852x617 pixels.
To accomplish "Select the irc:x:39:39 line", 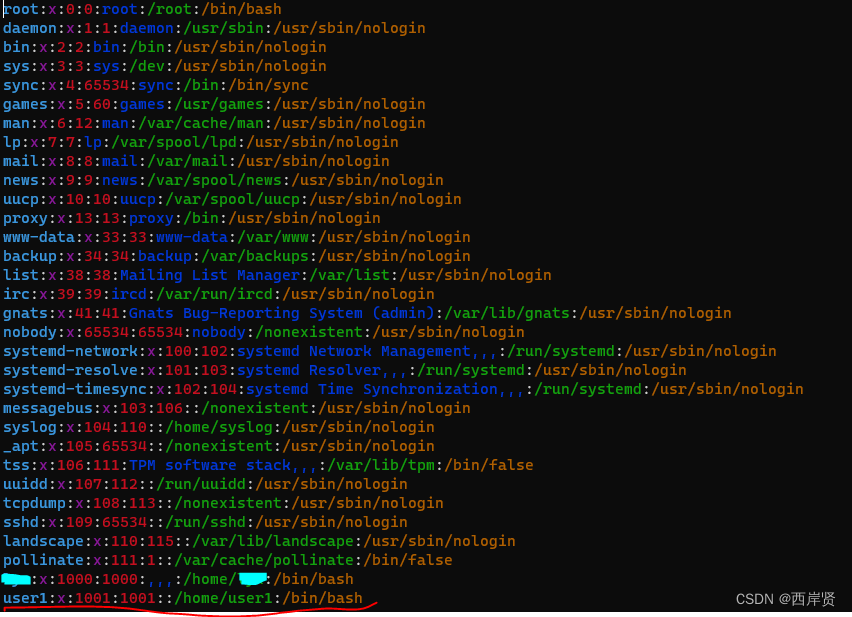I will 219,294.
